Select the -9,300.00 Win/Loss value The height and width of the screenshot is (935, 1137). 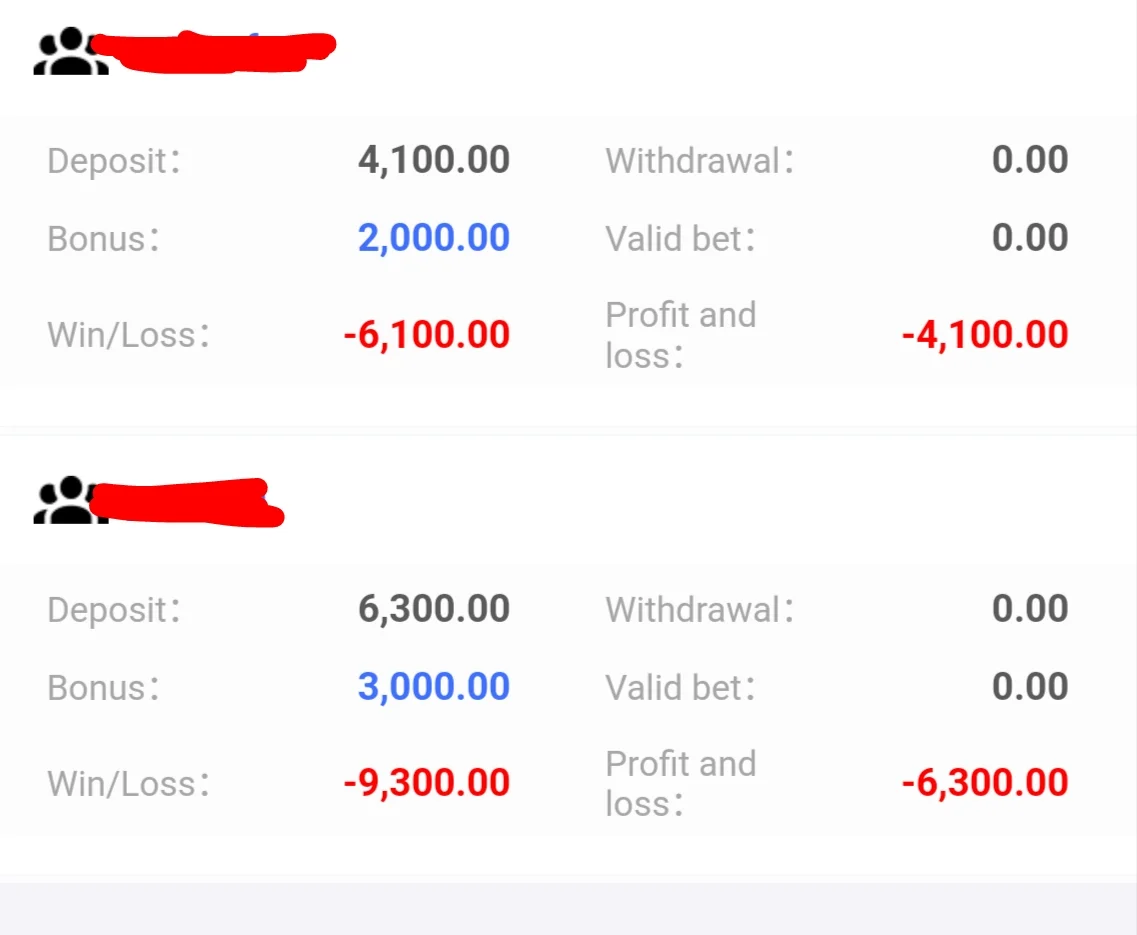pos(426,783)
